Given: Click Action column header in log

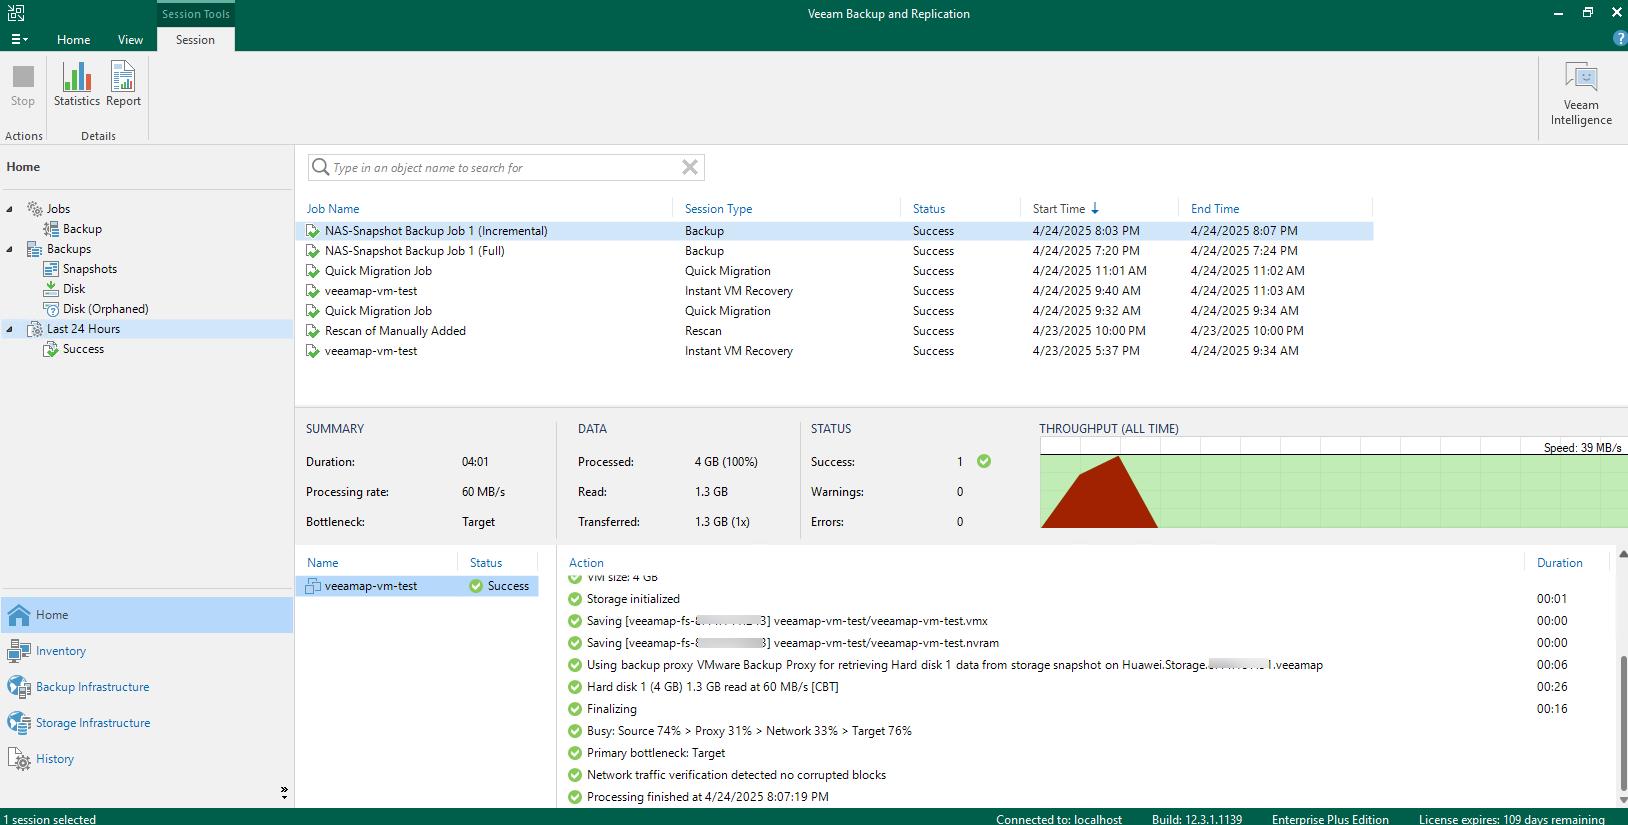Looking at the screenshot, I should point(586,563).
